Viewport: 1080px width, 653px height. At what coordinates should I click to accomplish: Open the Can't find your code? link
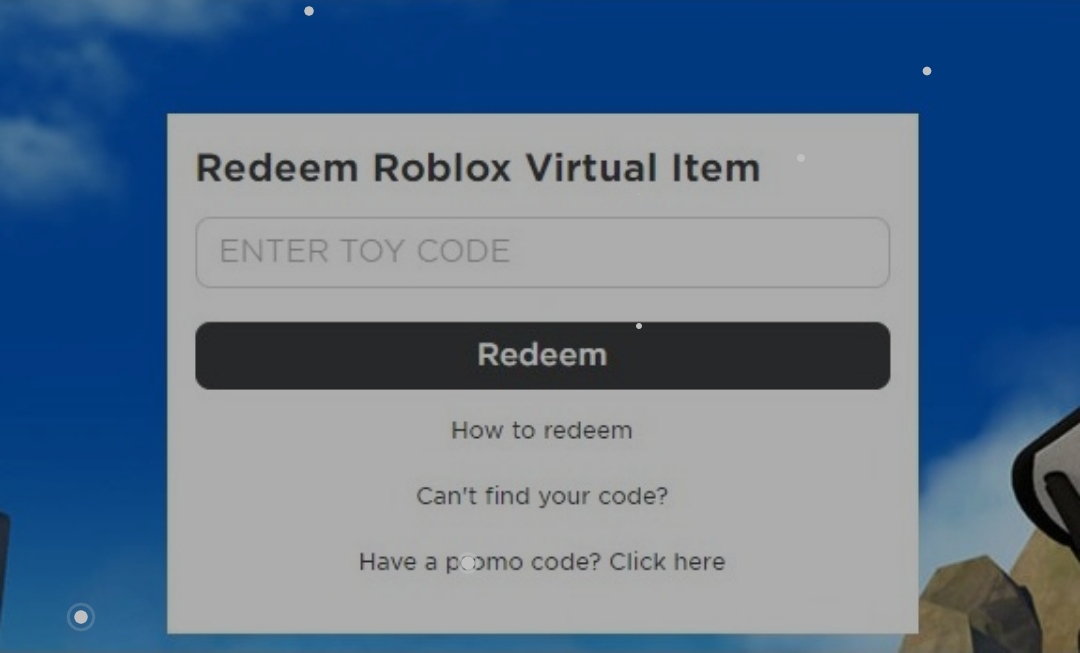coord(542,496)
